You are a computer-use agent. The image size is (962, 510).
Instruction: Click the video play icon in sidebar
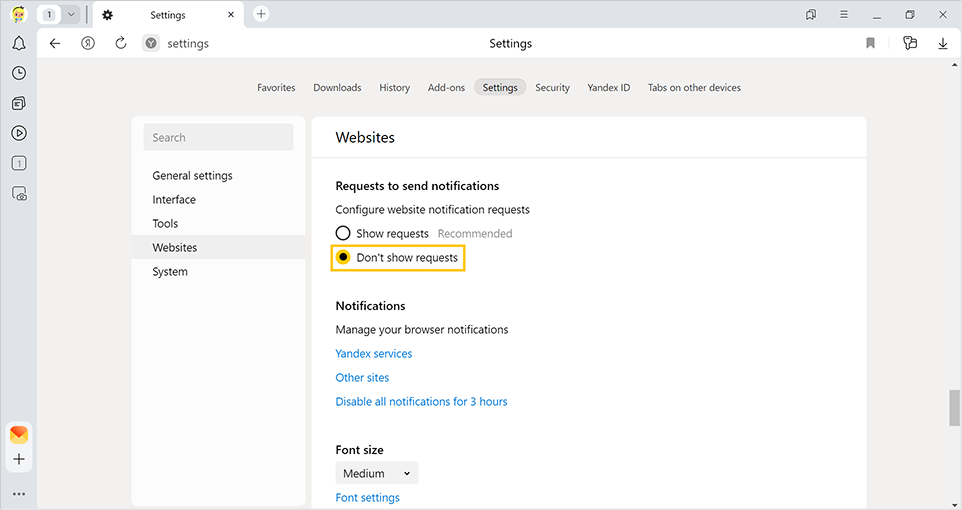18,133
